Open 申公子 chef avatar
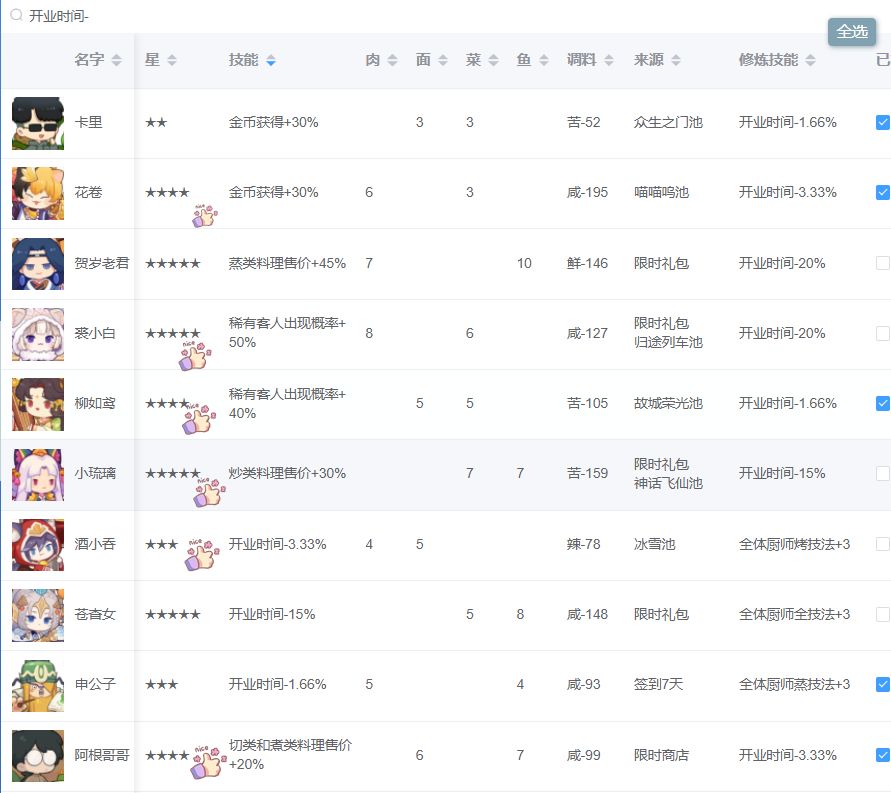 (x=38, y=686)
